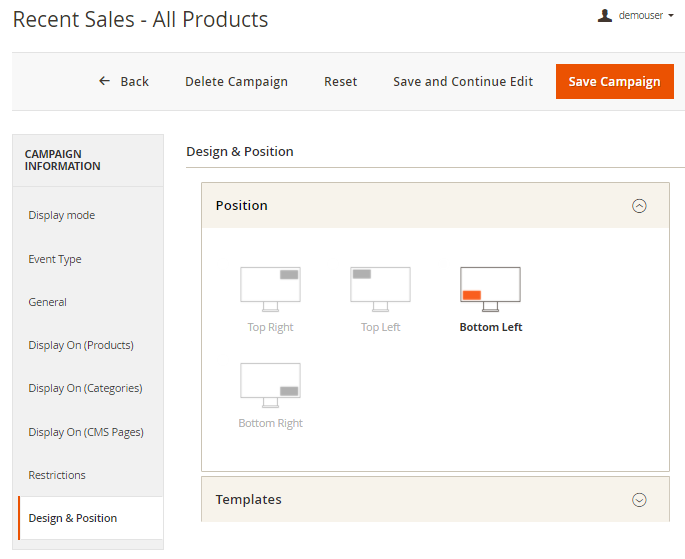Open the Display mode tab
This screenshot has height=559, width=685.
tap(62, 215)
